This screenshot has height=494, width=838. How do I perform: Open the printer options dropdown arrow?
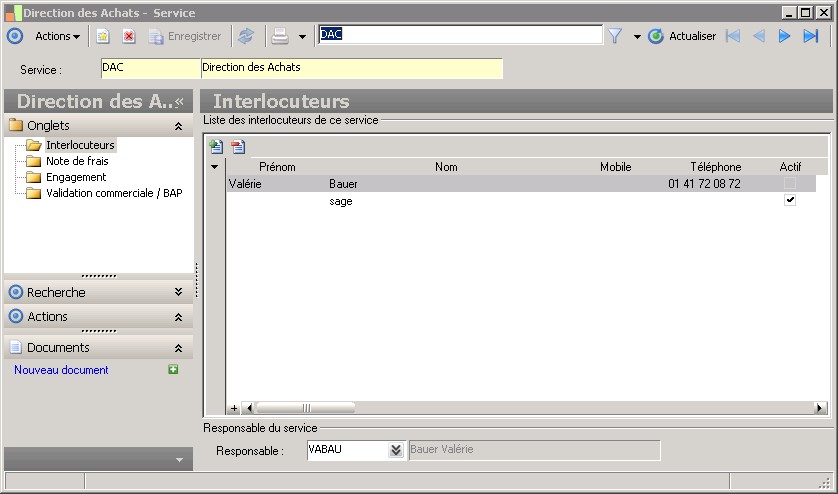click(x=302, y=36)
